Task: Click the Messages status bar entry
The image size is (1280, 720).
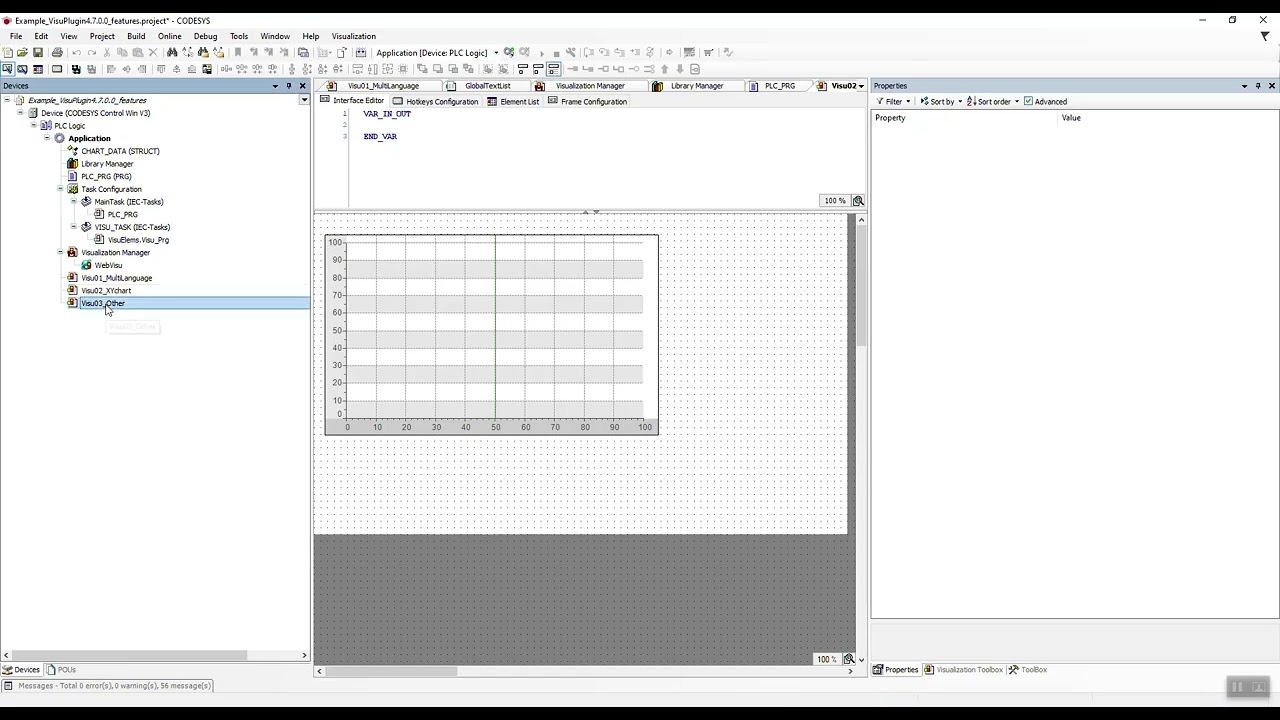Action: pos(108,686)
